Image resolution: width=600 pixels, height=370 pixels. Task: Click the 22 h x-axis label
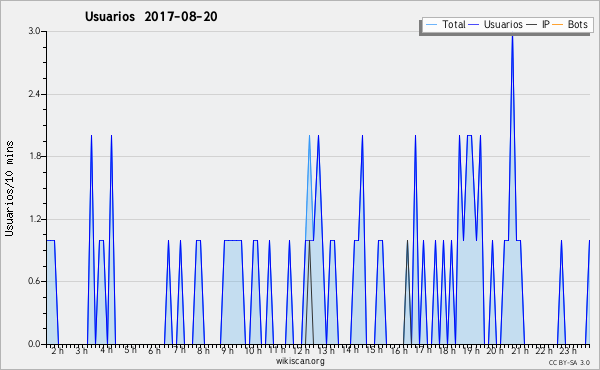pyautogui.click(x=544, y=350)
